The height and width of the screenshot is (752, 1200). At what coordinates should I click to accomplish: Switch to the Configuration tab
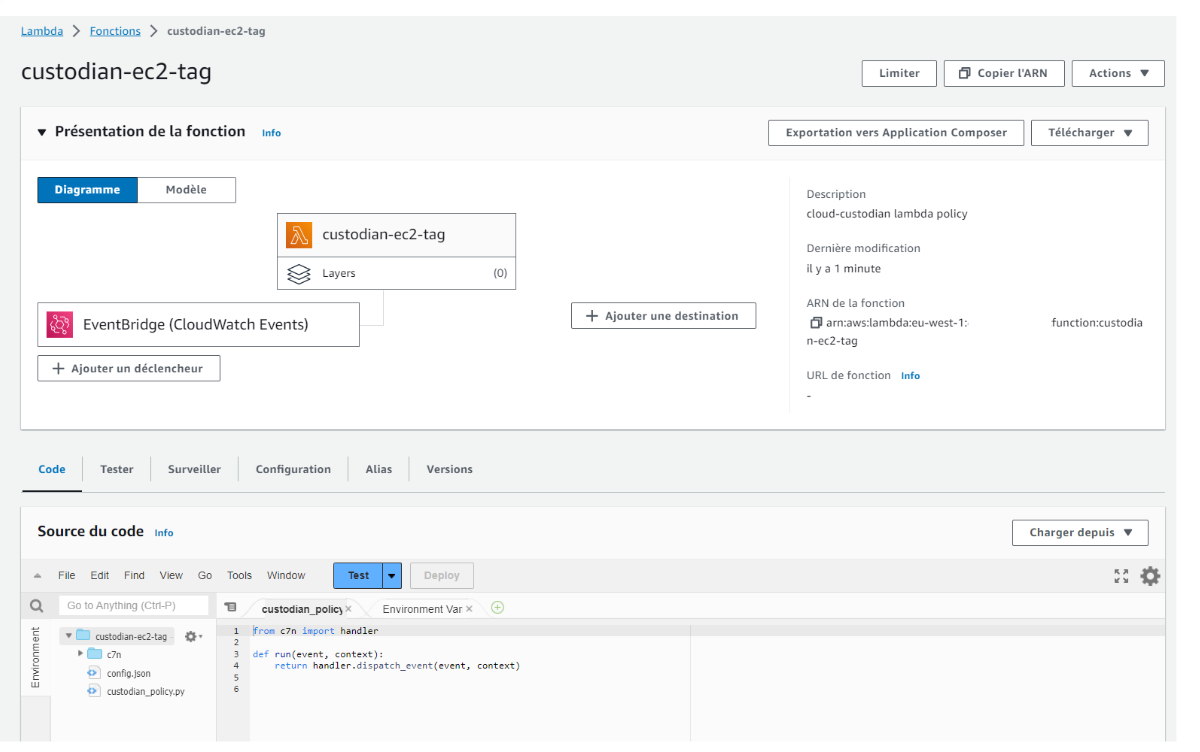[x=293, y=469]
